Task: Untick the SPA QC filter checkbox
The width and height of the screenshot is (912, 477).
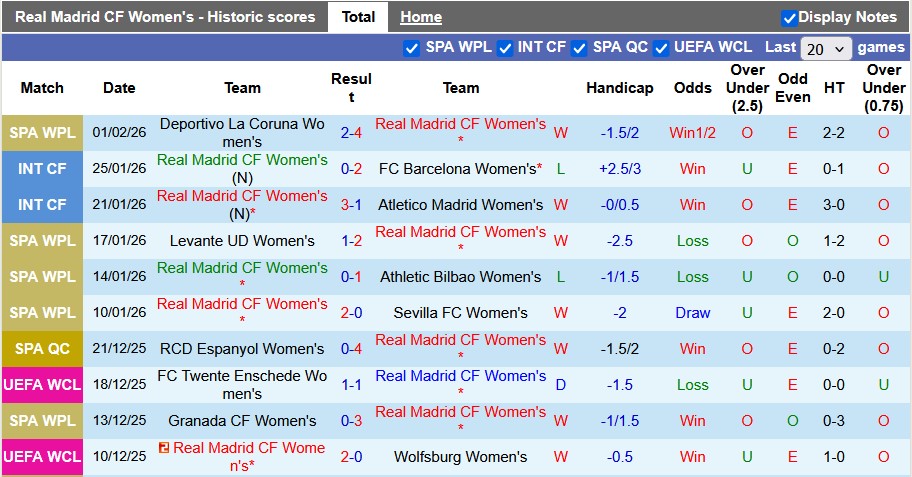Action: click(579, 48)
